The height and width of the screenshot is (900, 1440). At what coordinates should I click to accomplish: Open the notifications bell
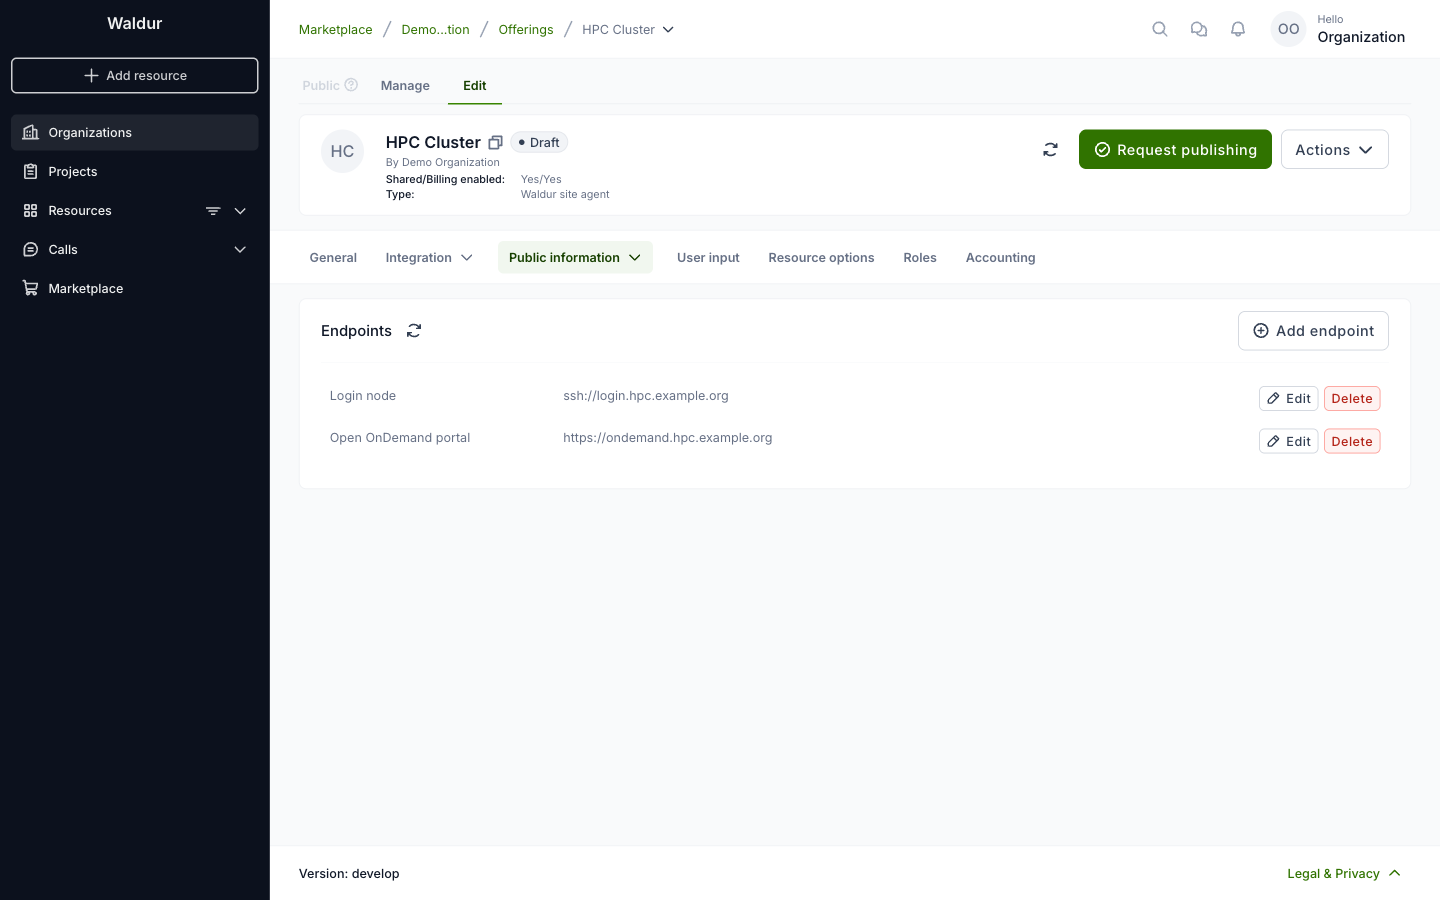point(1238,29)
